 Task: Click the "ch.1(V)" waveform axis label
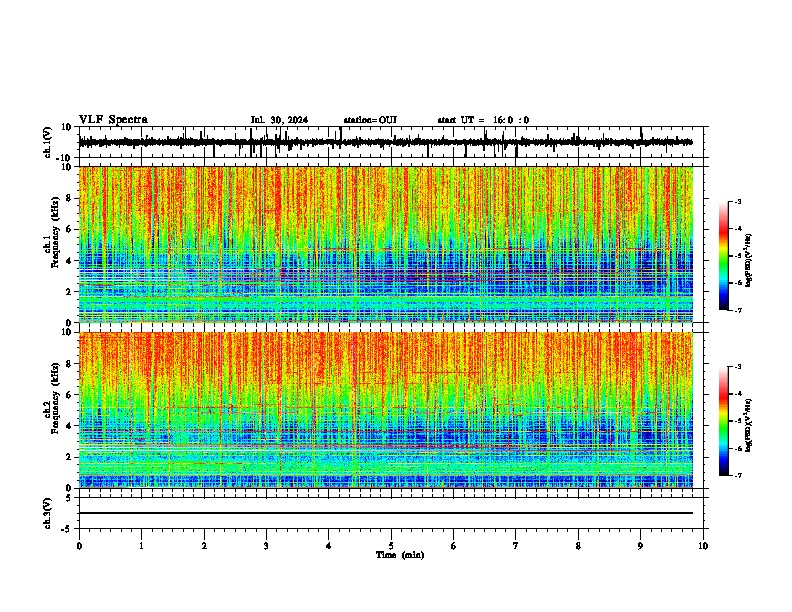point(48,143)
